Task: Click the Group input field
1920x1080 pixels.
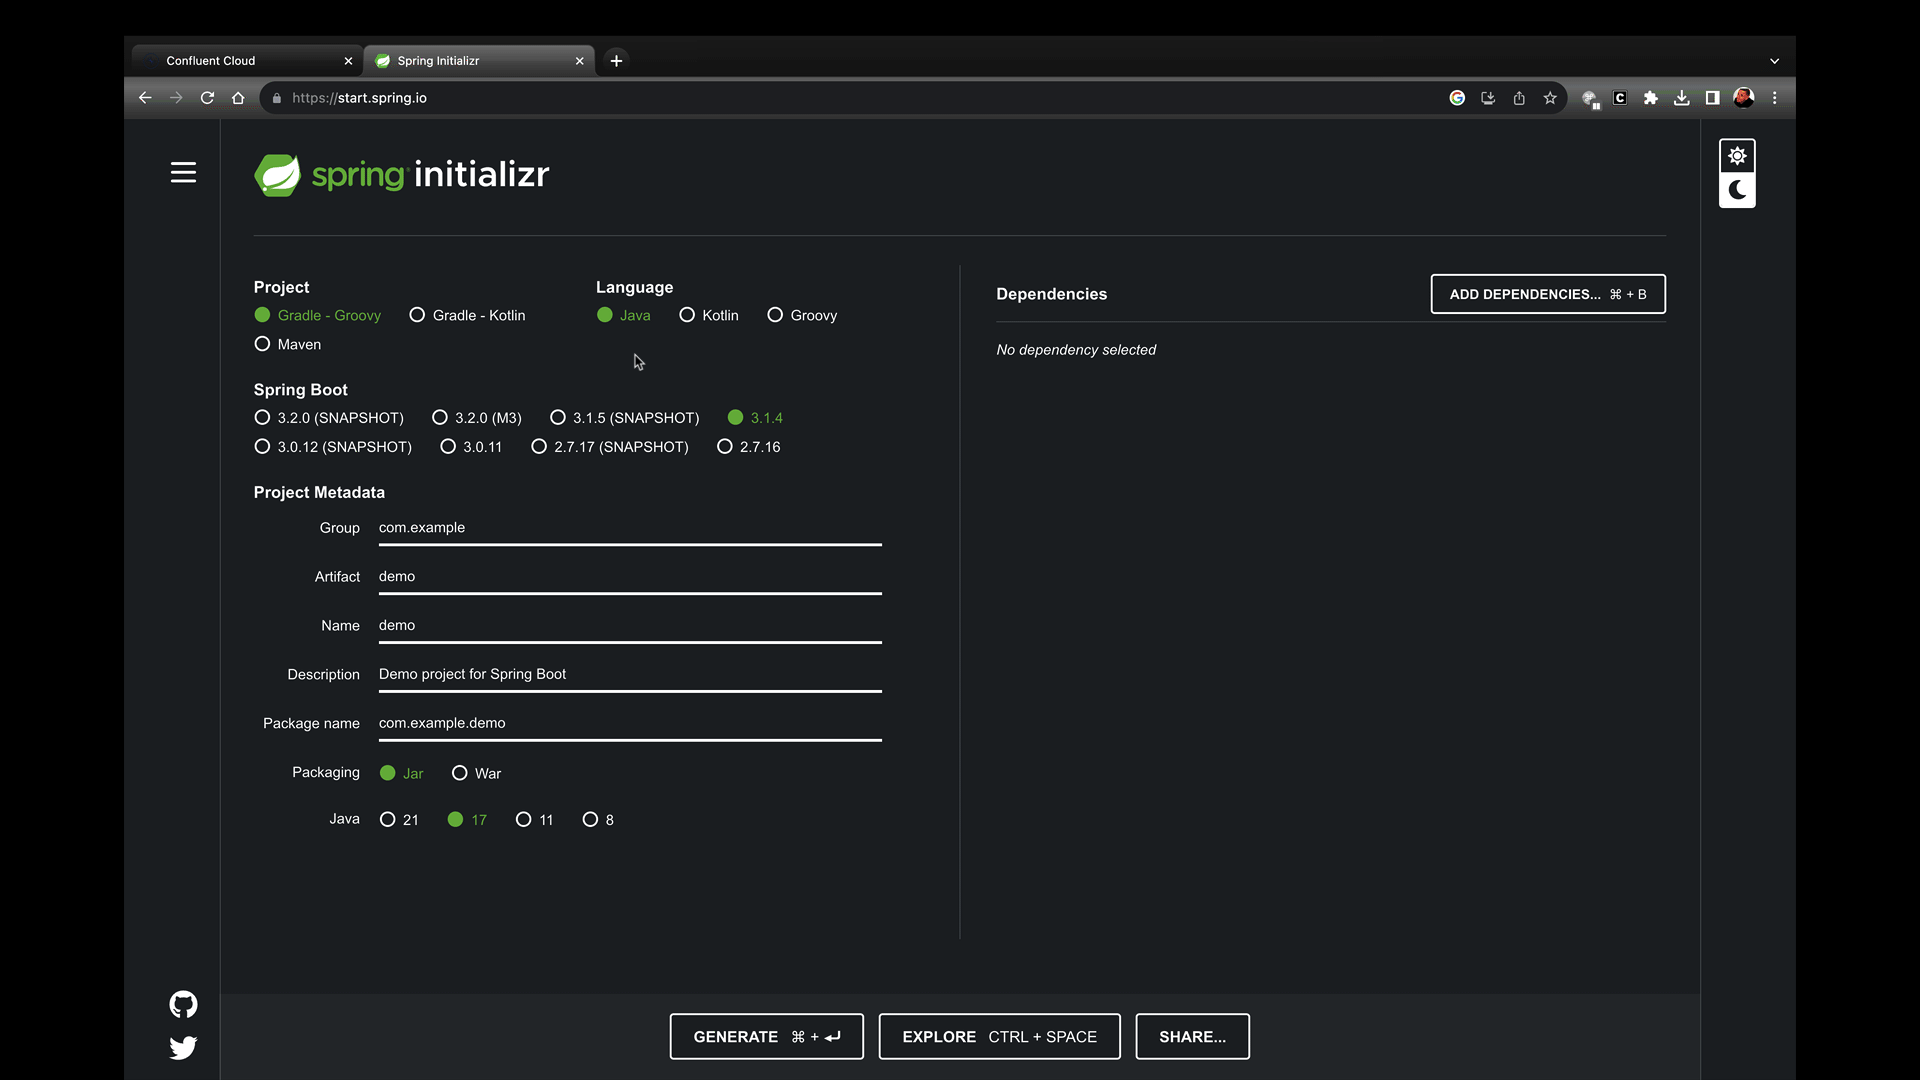Action: point(628,527)
